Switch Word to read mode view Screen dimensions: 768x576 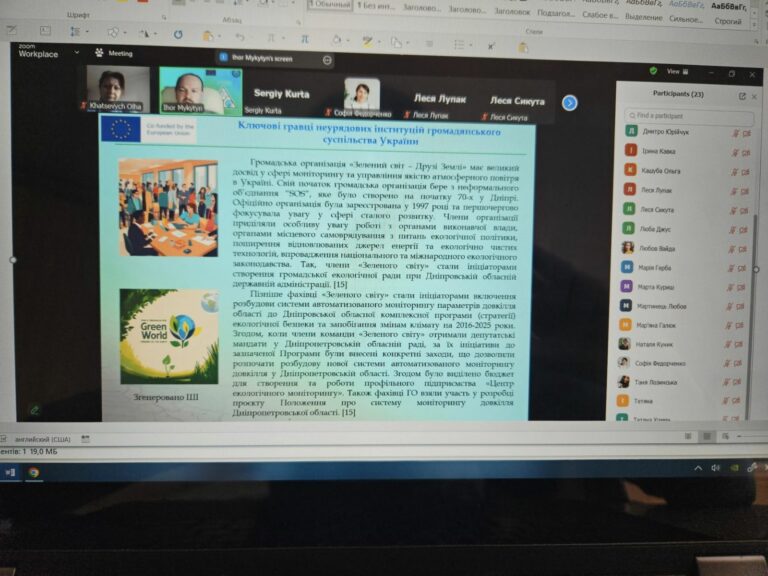point(688,436)
